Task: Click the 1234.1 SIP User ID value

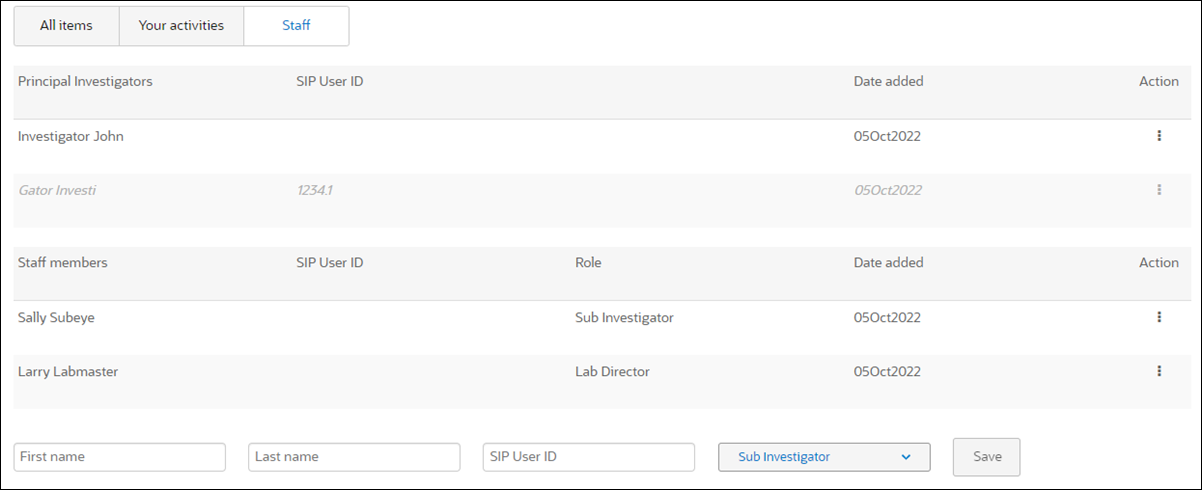Action: [x=315, y=190]
